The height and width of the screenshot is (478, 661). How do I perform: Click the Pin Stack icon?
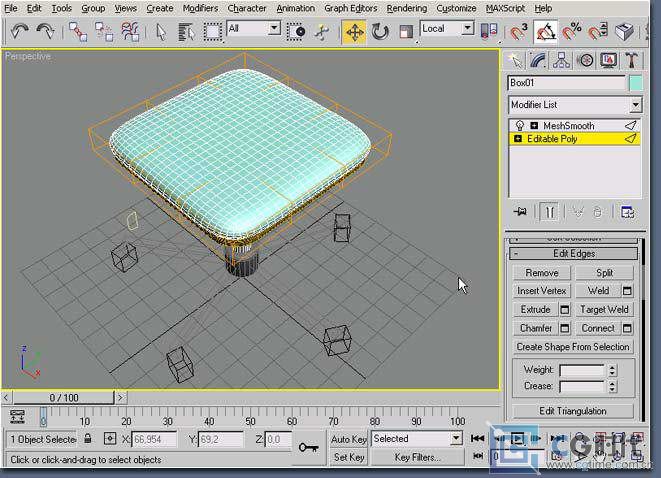(520, 212)
